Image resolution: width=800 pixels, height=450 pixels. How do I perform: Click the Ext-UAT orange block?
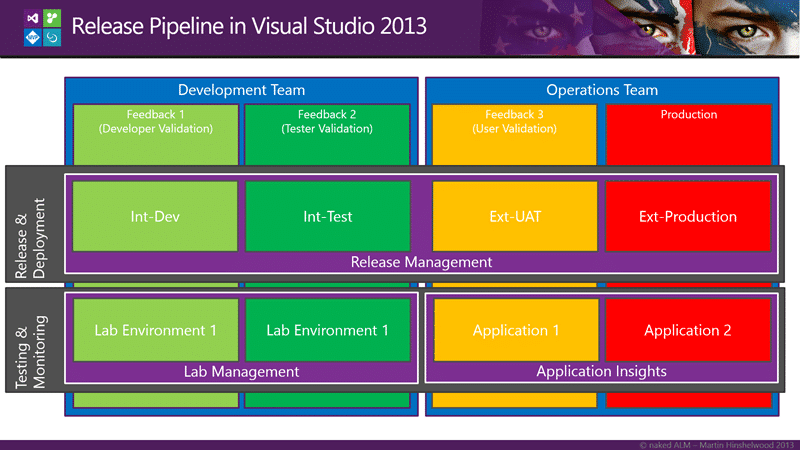pyautogui.click(x=515, y=216)
